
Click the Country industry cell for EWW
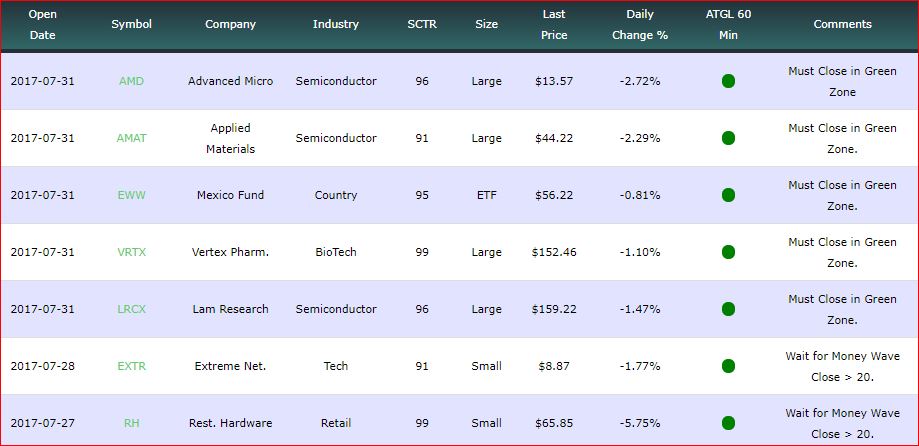tap(335, 195)
